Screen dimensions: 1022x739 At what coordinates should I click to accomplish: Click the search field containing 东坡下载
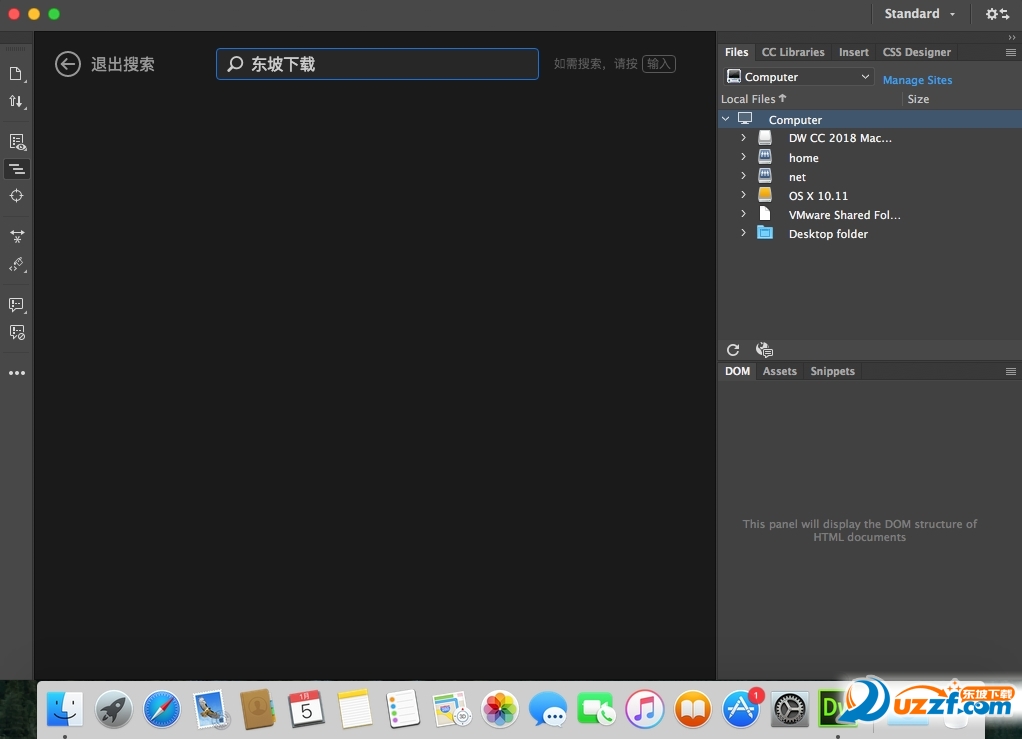pos(377,64)
